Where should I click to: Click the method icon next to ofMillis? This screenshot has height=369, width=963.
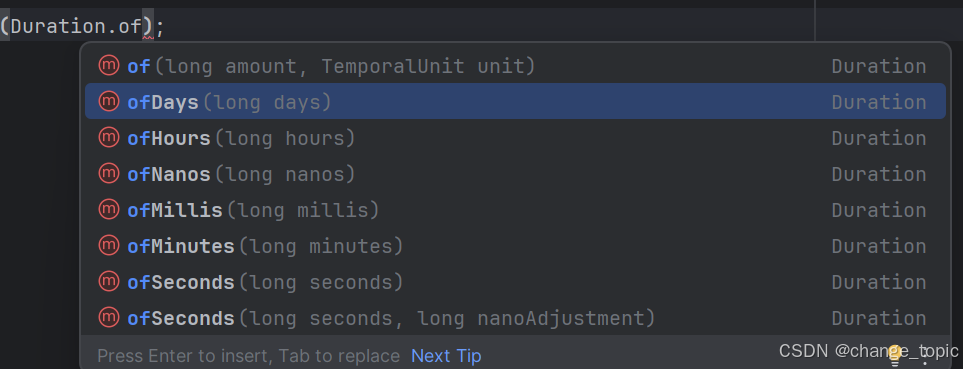[x=109, y=209]
